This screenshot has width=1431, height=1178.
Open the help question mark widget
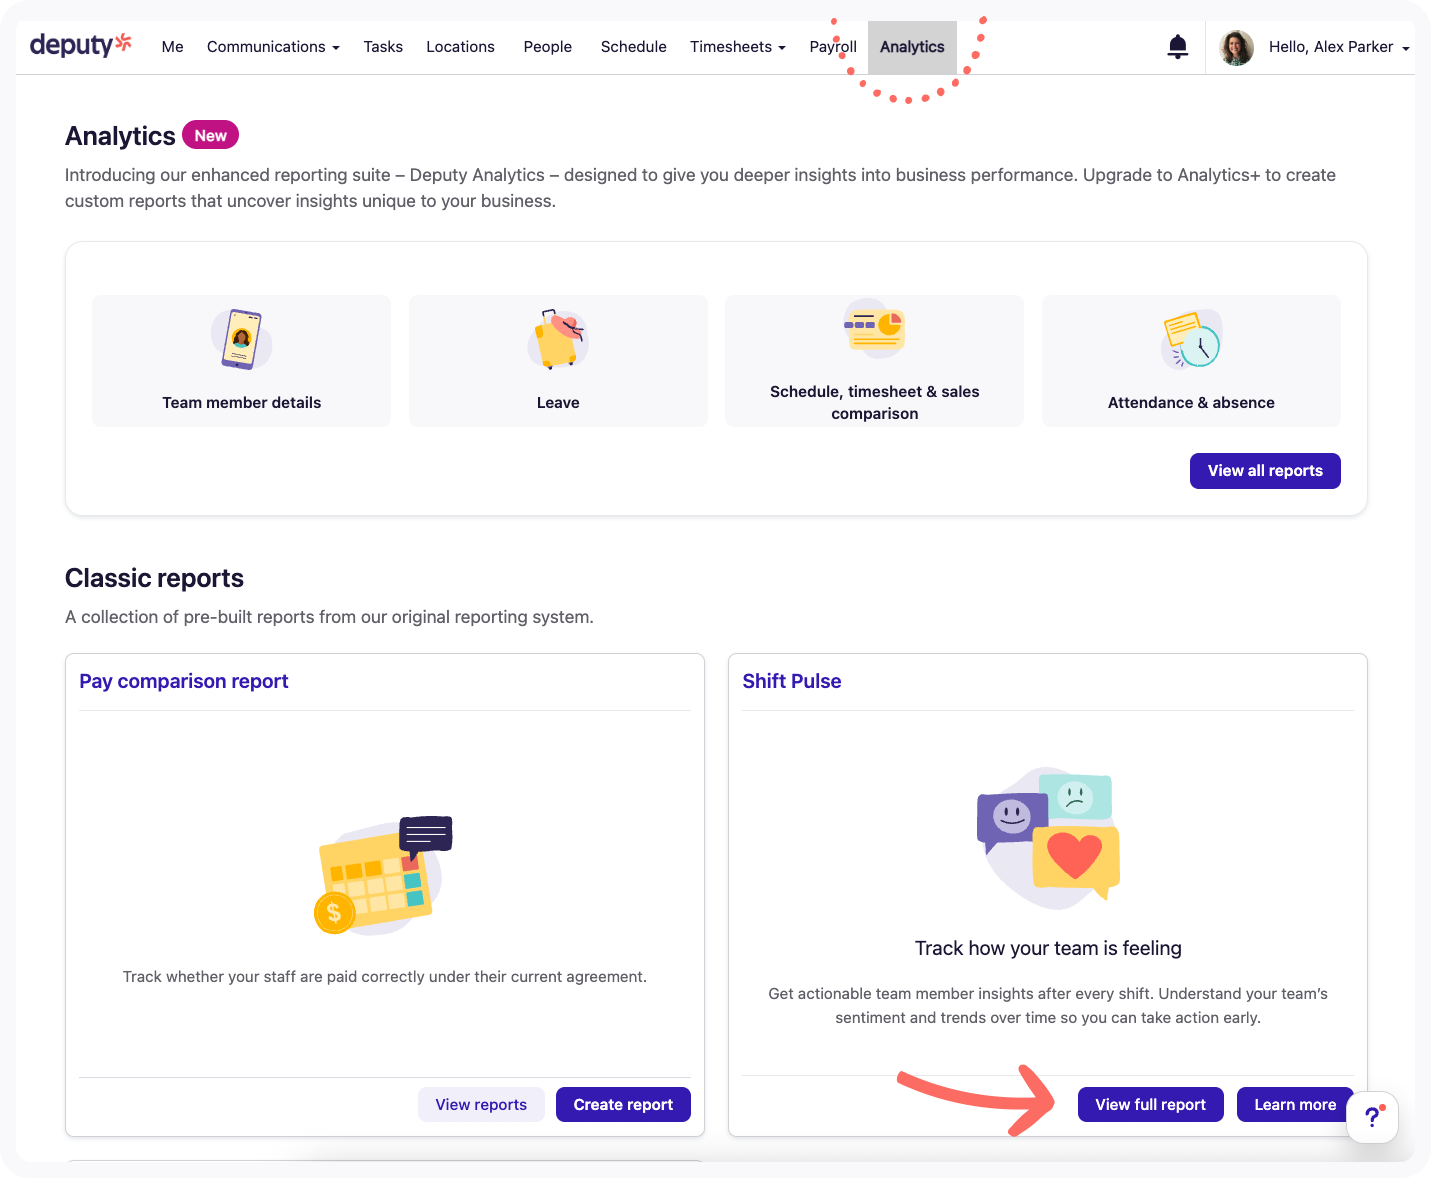(x=1372, y=1116)
